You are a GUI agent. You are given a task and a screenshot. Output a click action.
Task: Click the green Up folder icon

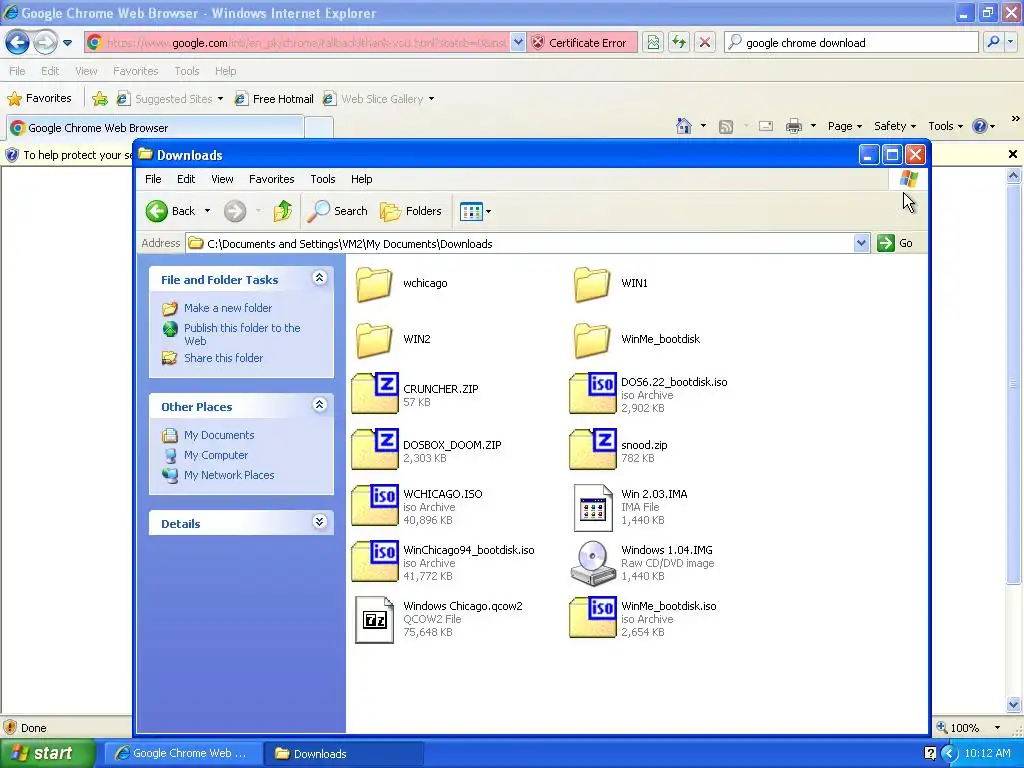click(x=282, y=211)
